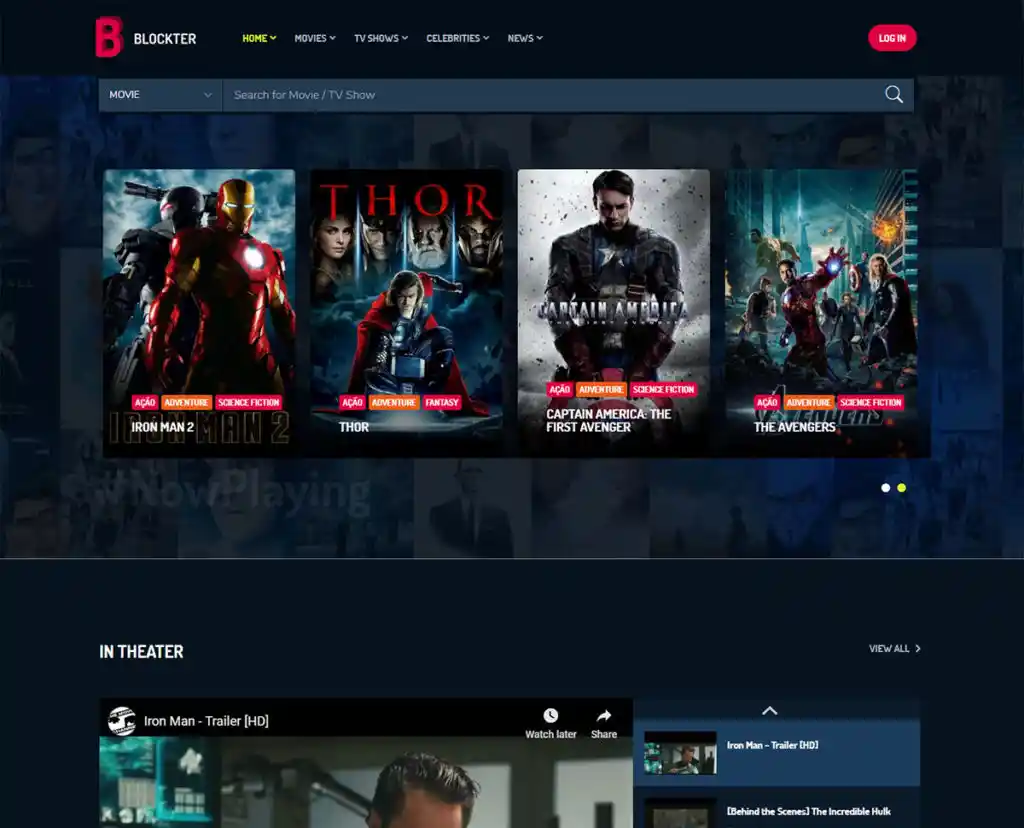The image size is (1024, 828).
Task: Select the first carousel slide dot
Action: pos(885,488)
